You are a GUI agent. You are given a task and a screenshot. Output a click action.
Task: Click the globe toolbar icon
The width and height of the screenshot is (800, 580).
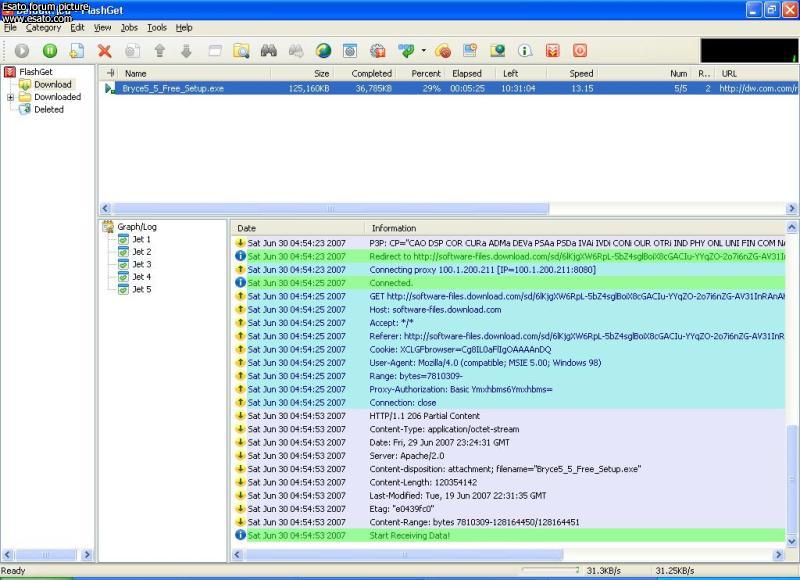click(x=323, y=51)
